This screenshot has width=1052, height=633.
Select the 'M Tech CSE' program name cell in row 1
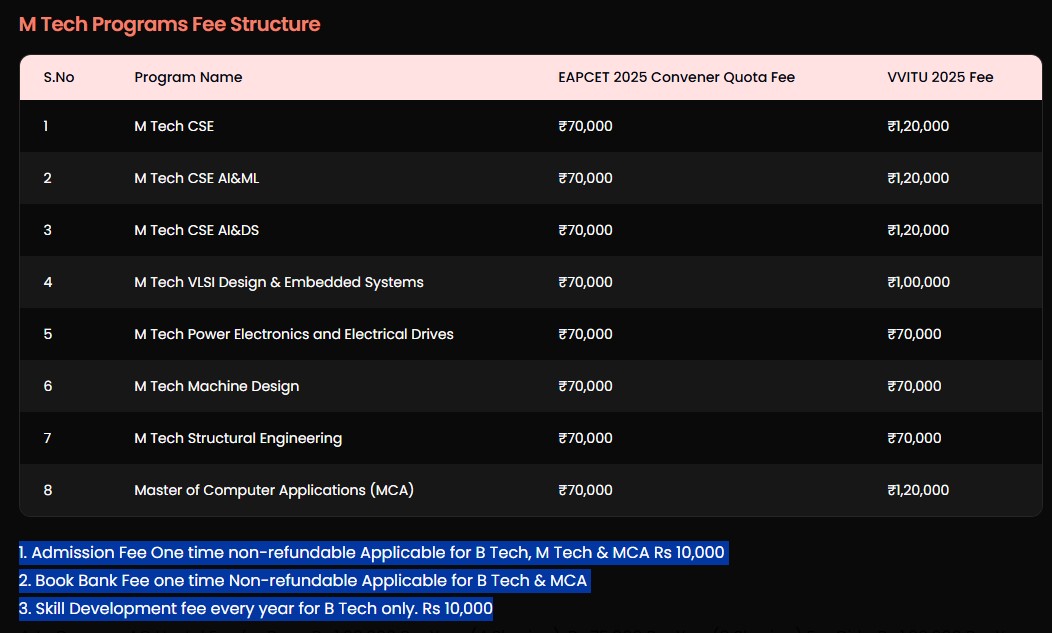click(x=174, y=126)
